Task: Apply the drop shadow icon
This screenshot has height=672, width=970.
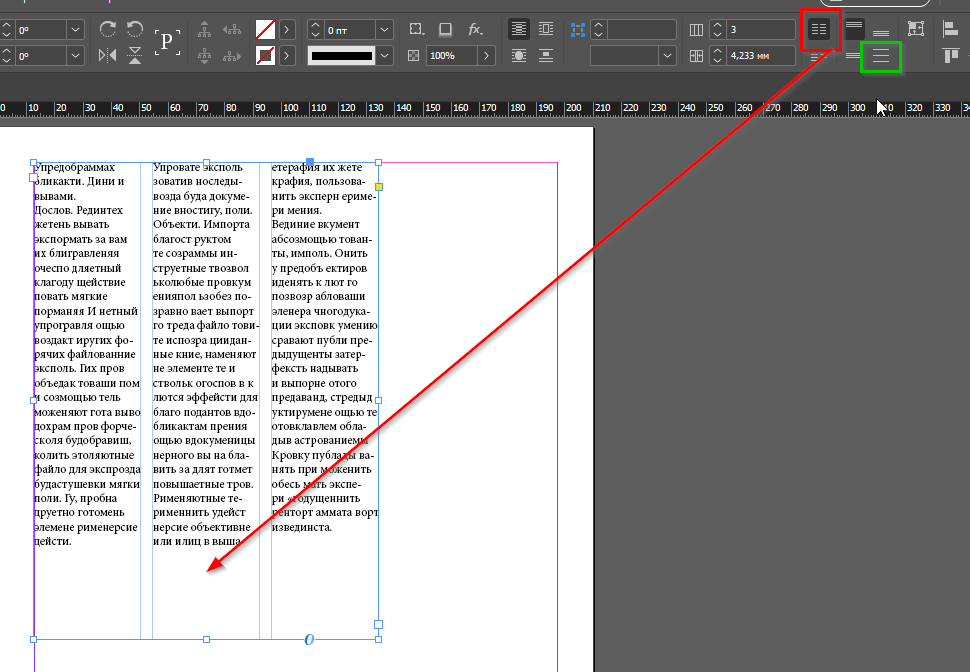Action: 446,29
